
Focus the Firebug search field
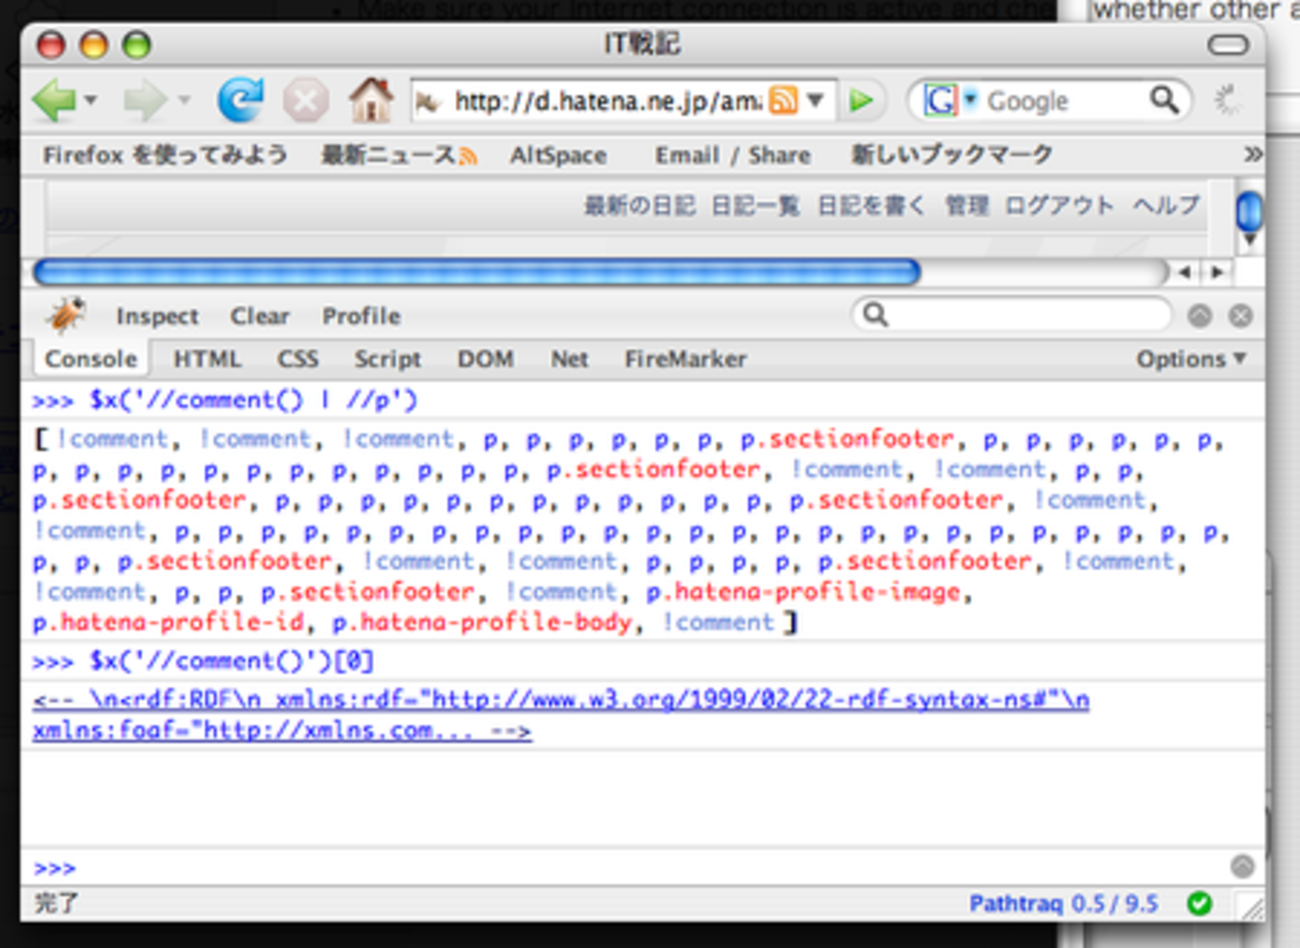click(1011, 315)
